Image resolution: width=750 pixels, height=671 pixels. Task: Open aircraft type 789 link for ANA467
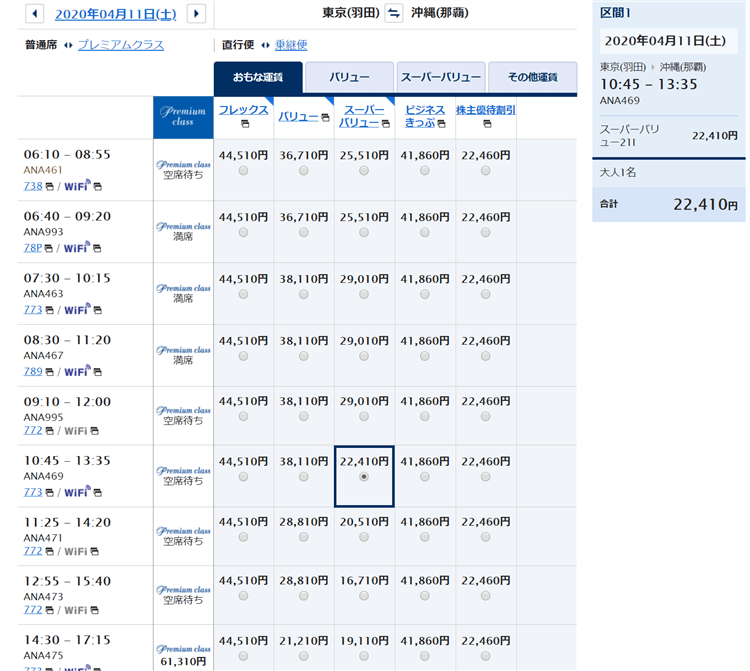[32, 370]
